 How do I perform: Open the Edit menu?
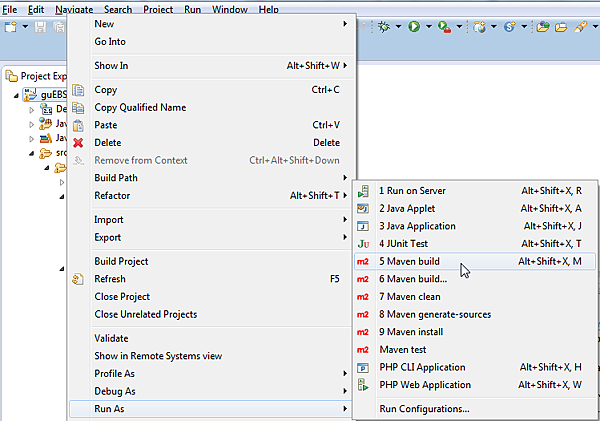(x=36, y=10)
